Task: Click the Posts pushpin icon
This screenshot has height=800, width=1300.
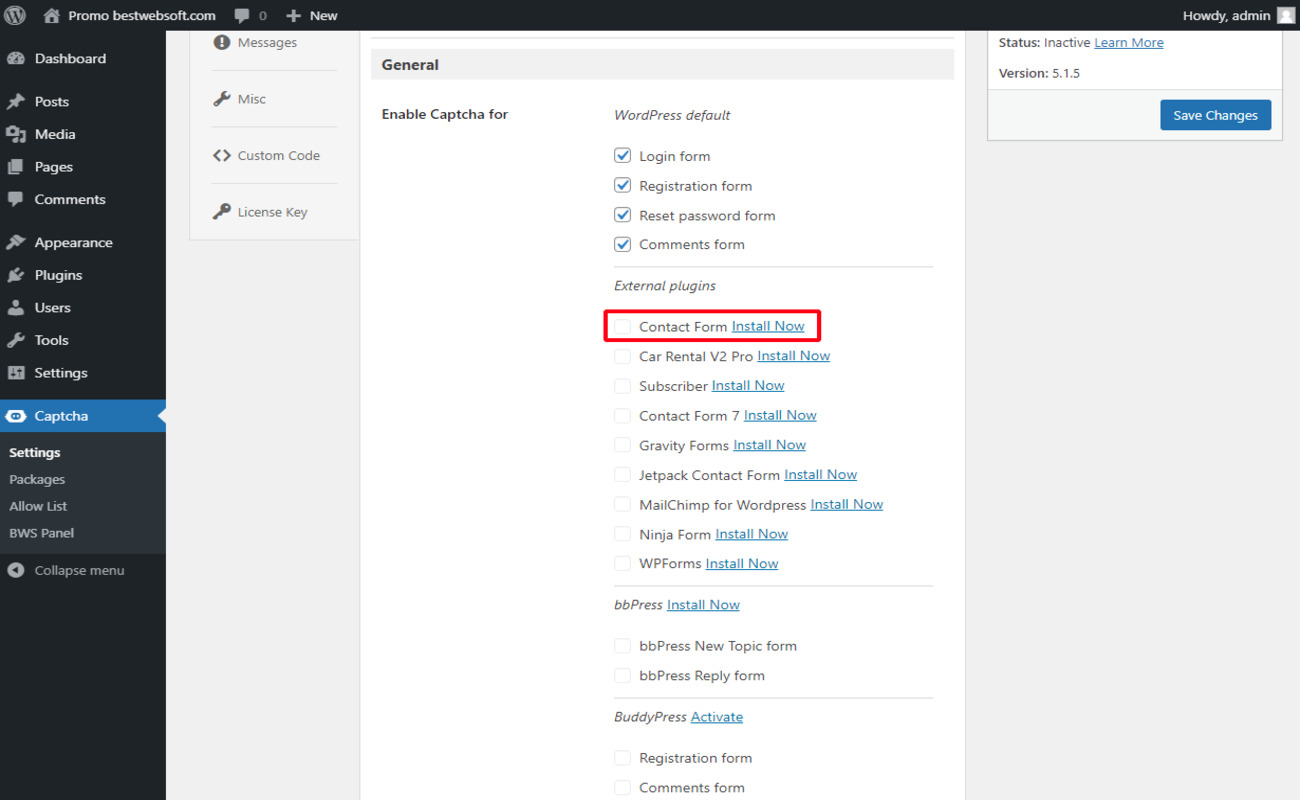Action: [16, 102]
